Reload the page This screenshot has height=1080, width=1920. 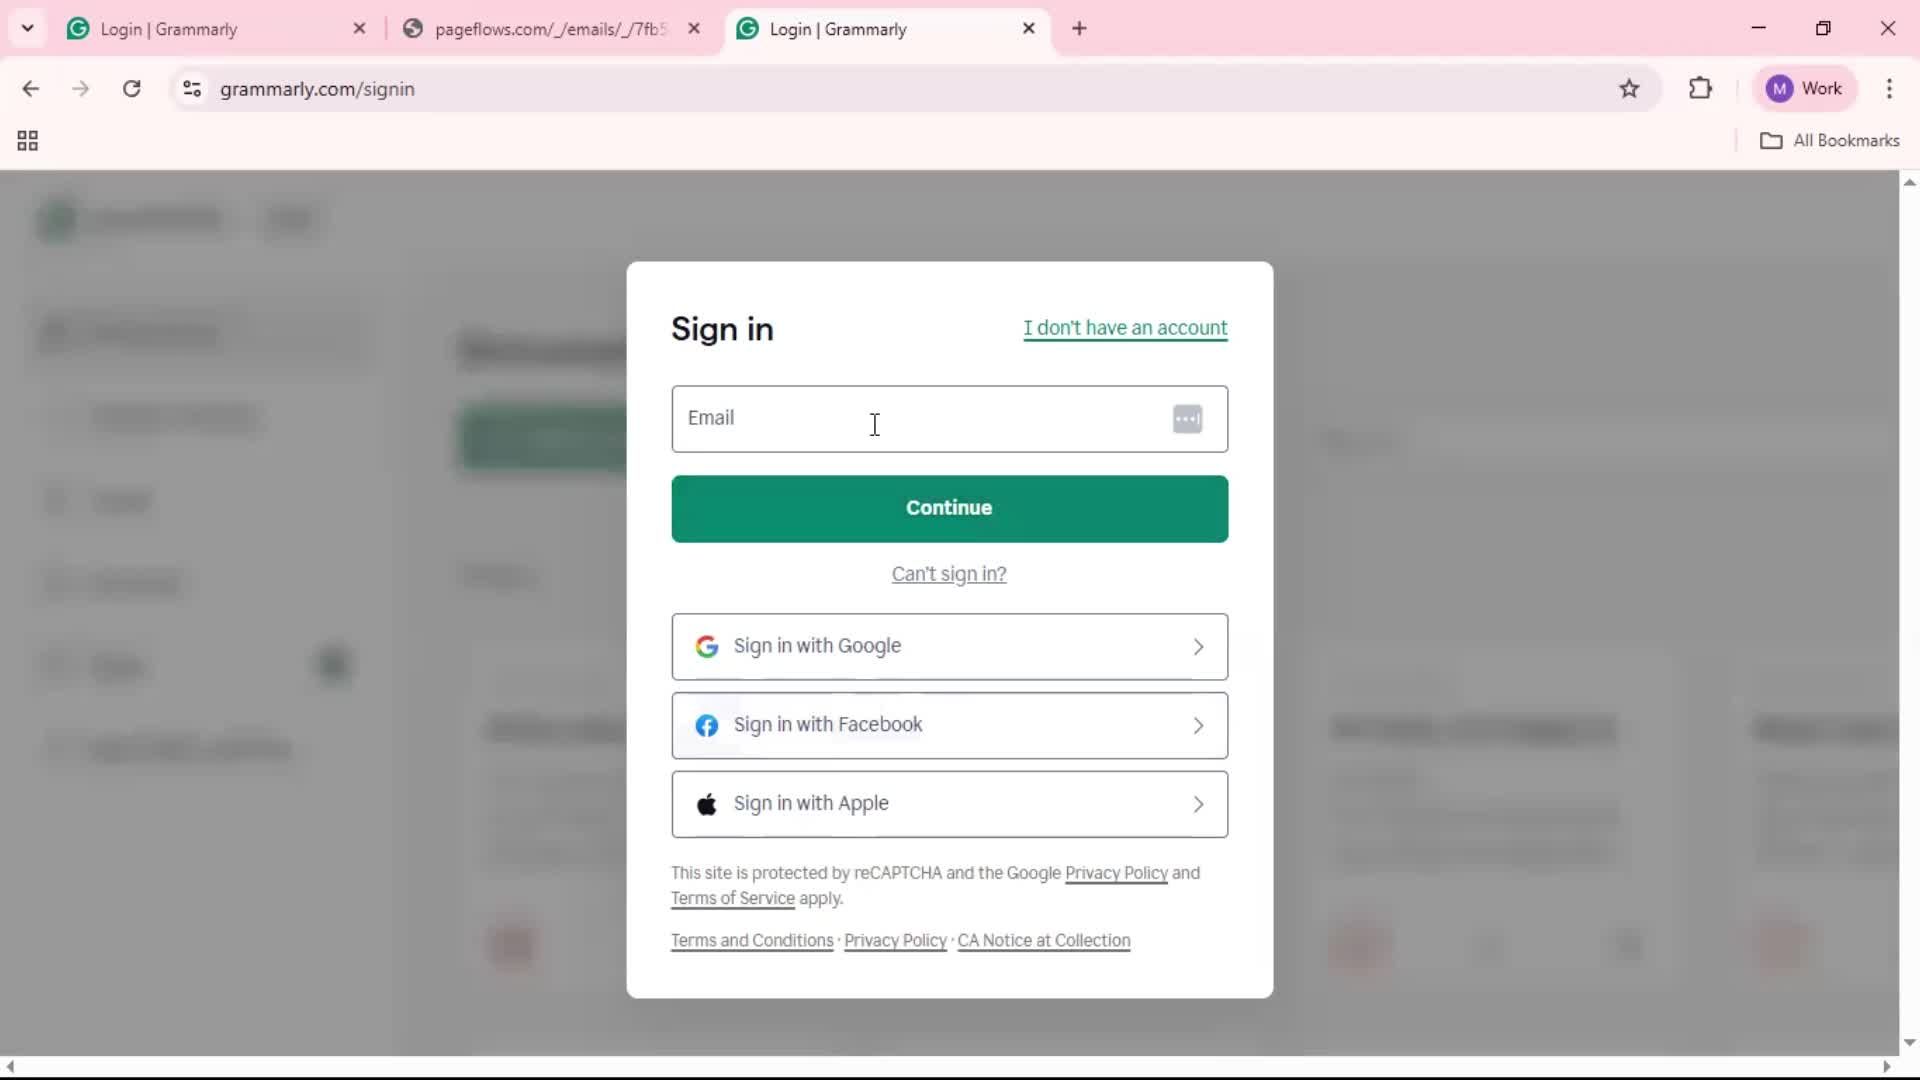pos(132,89)
